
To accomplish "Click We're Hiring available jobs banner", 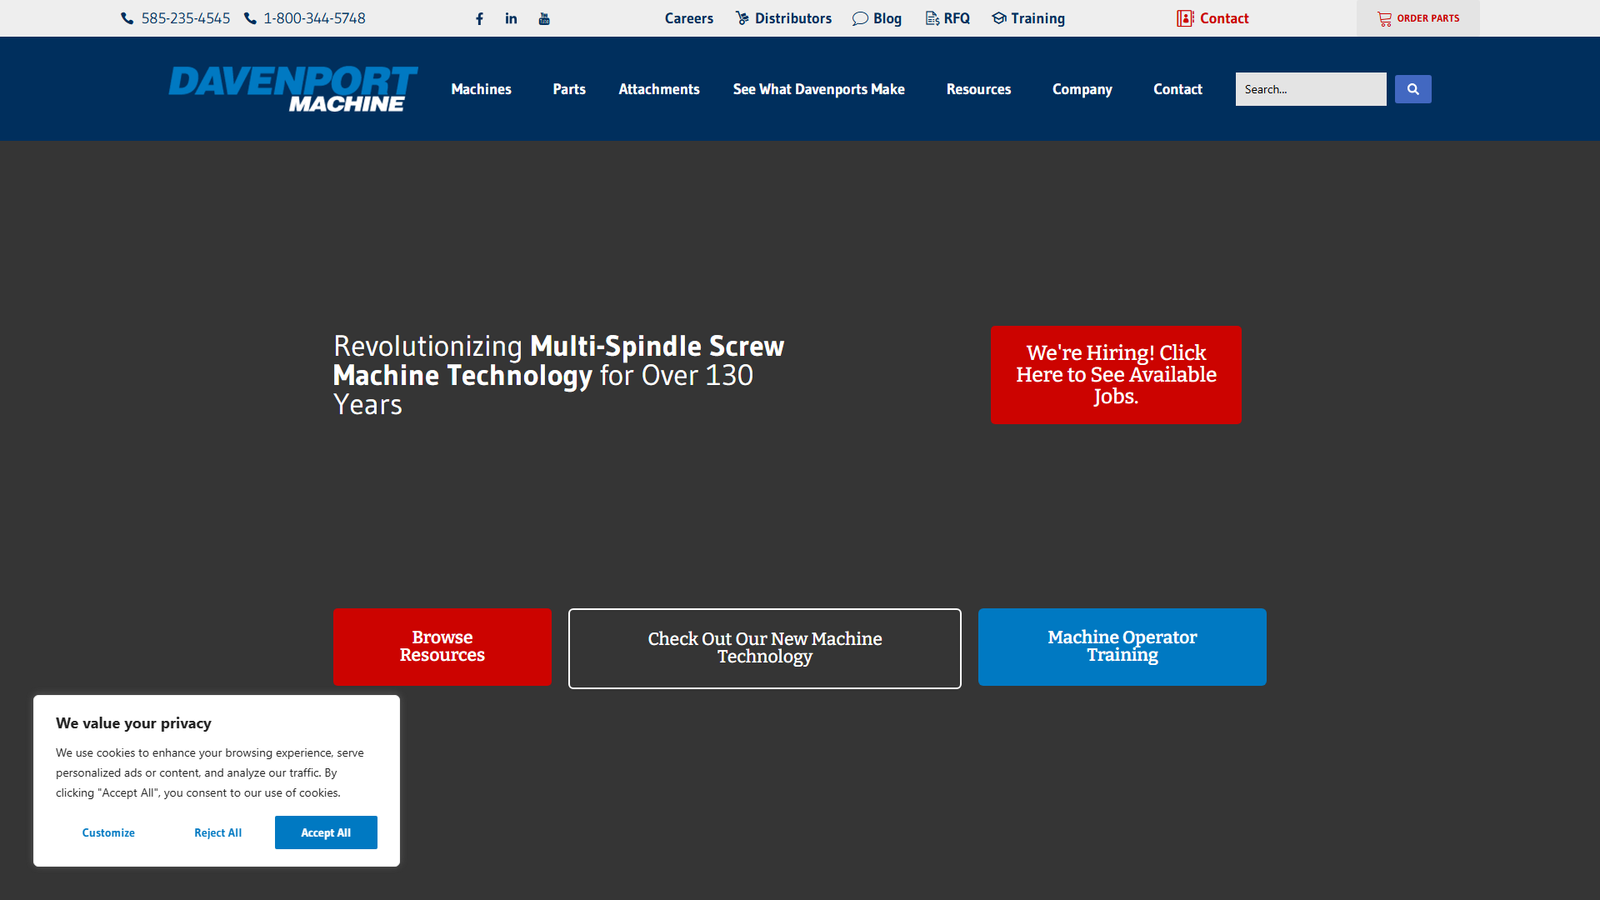I will click(1116, 375).
